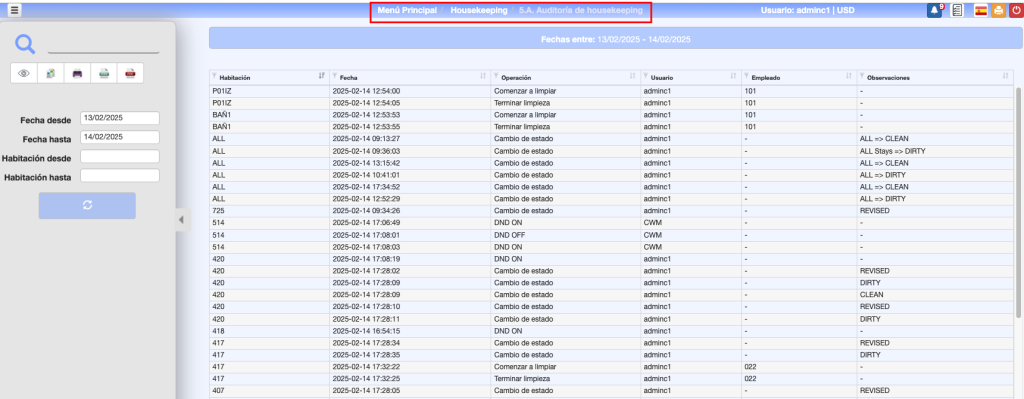Select the 417 row dated 2025-02-14 17:32:25
Screen dimensions: 1024x399
coord(611,378)
